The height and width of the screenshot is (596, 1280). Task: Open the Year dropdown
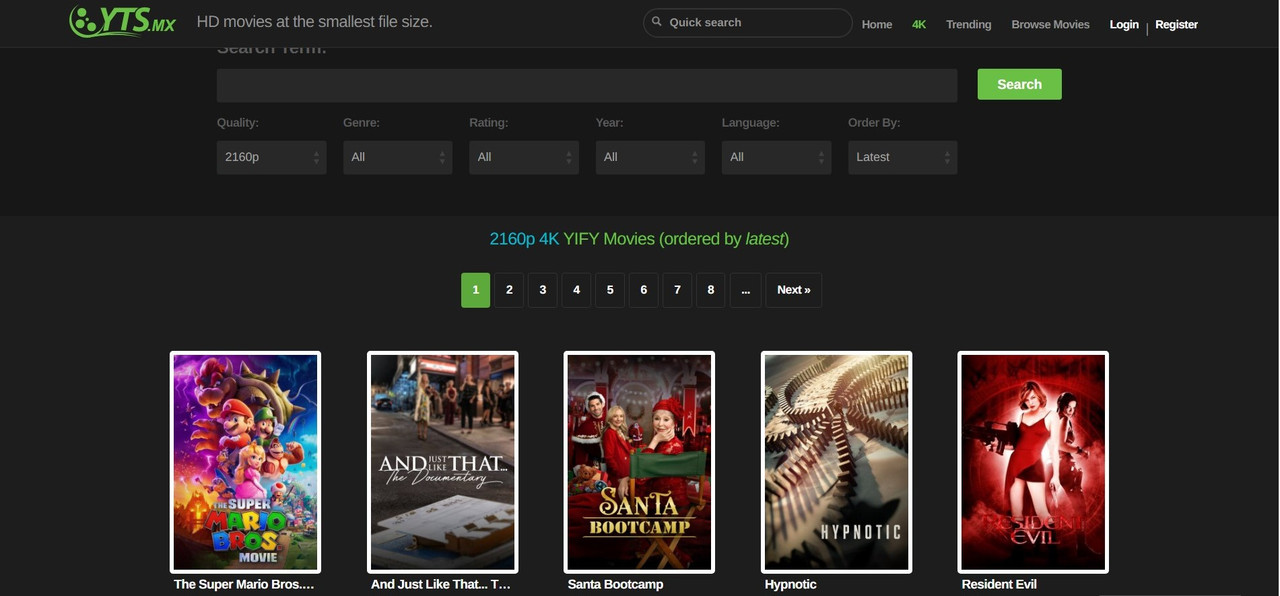point(650,157)
